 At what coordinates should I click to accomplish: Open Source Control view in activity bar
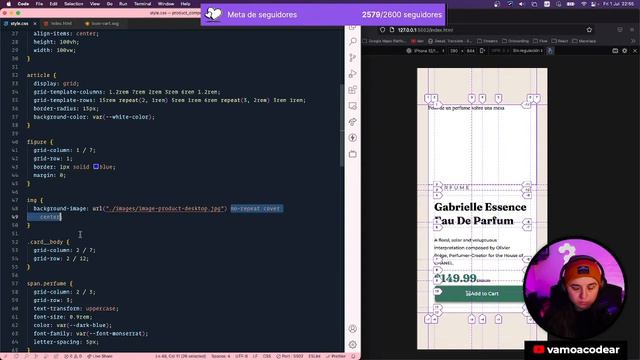pyautogui.click(x=353, y=58)
